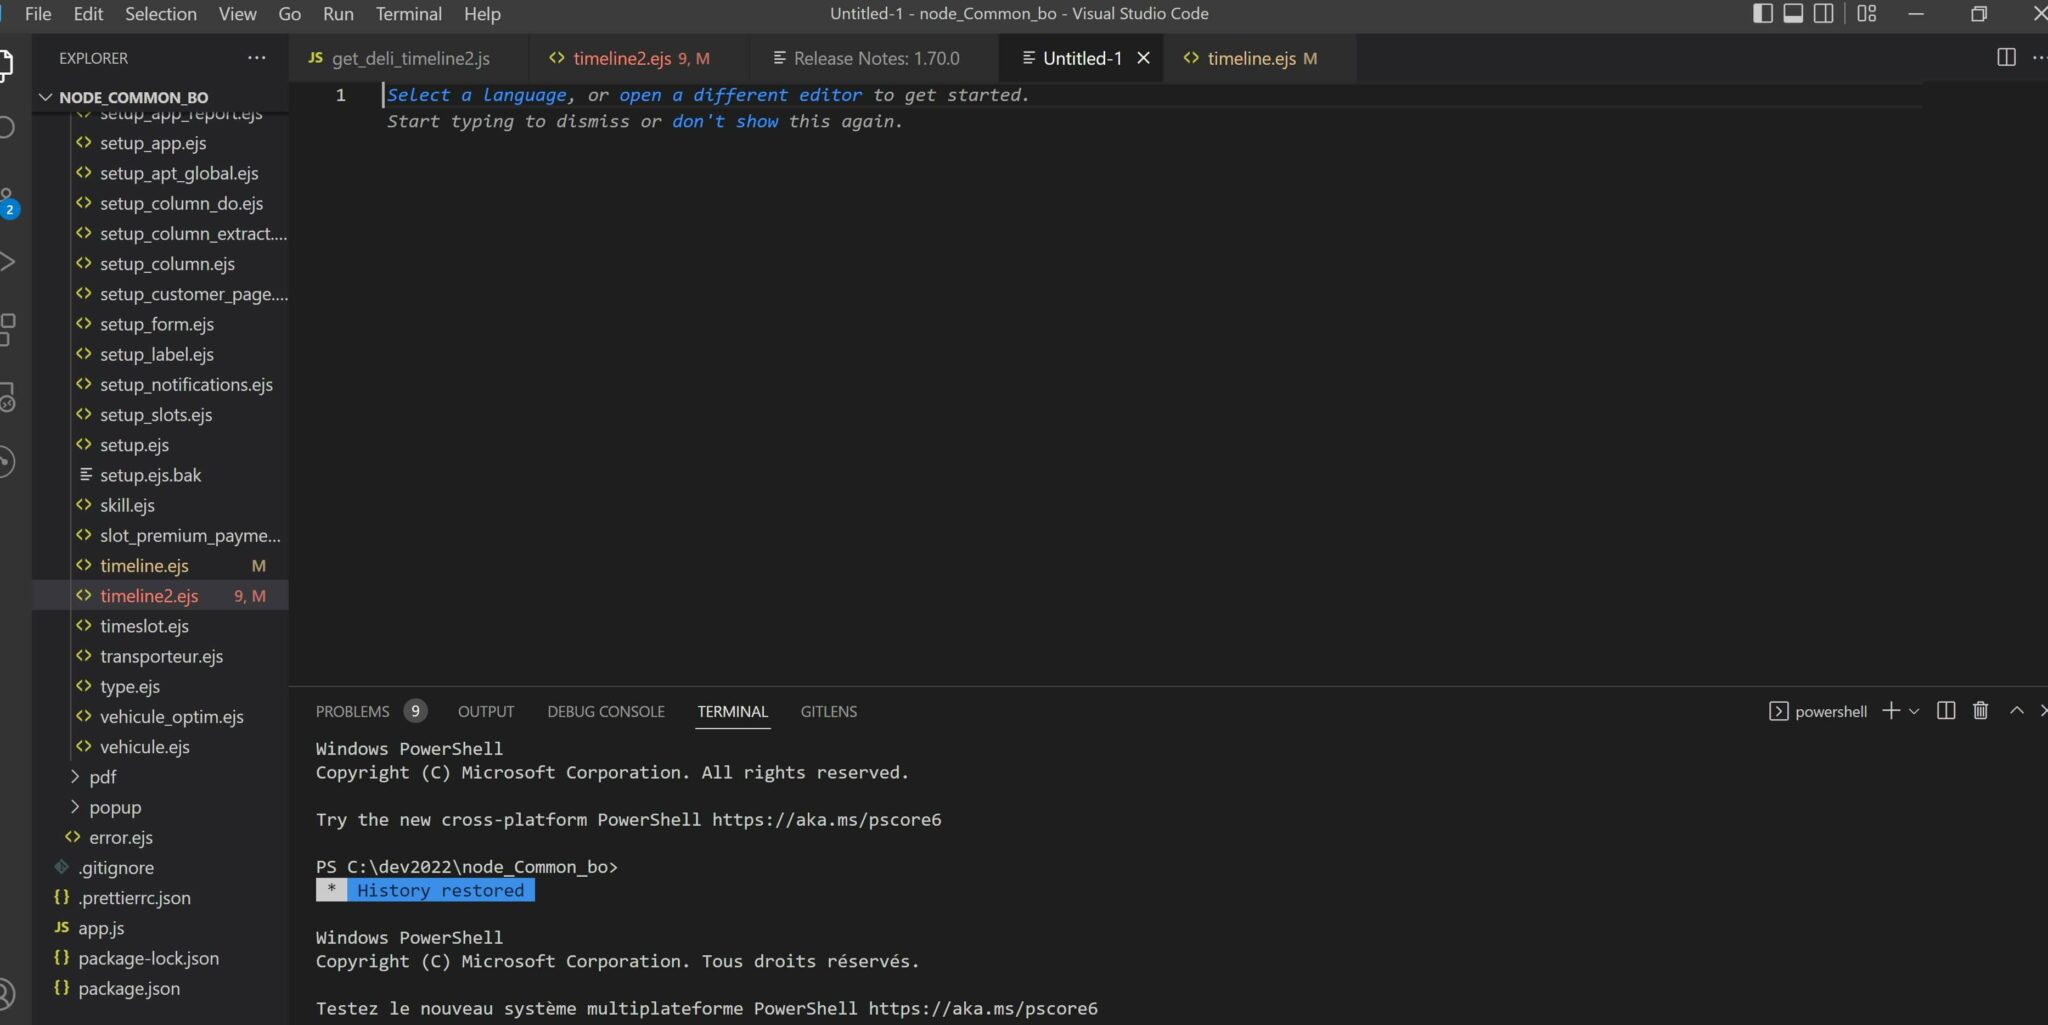Toggle the bottom panel visibility
The height and width of the screenshot is (1025, 2048).
click(x=1792, y=13)
